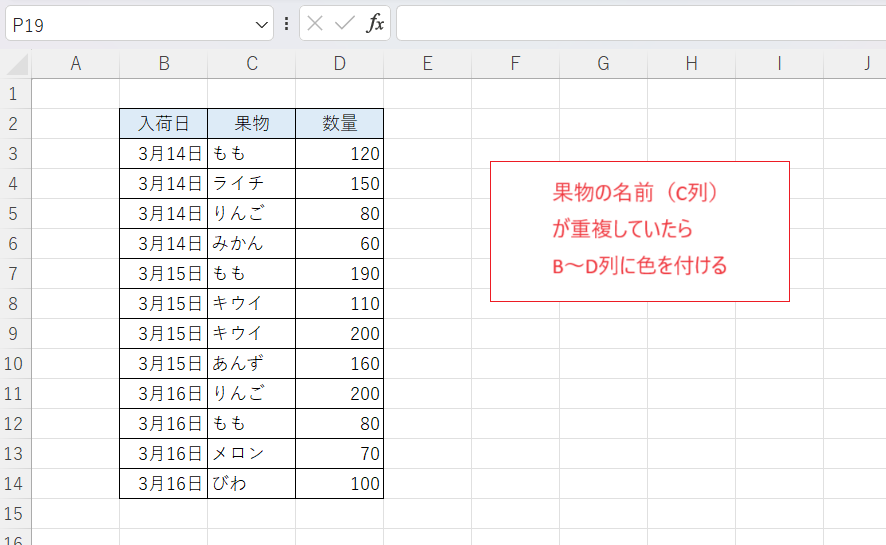Select the 3月15日 cell in row 10

click(x=164, y=364)
